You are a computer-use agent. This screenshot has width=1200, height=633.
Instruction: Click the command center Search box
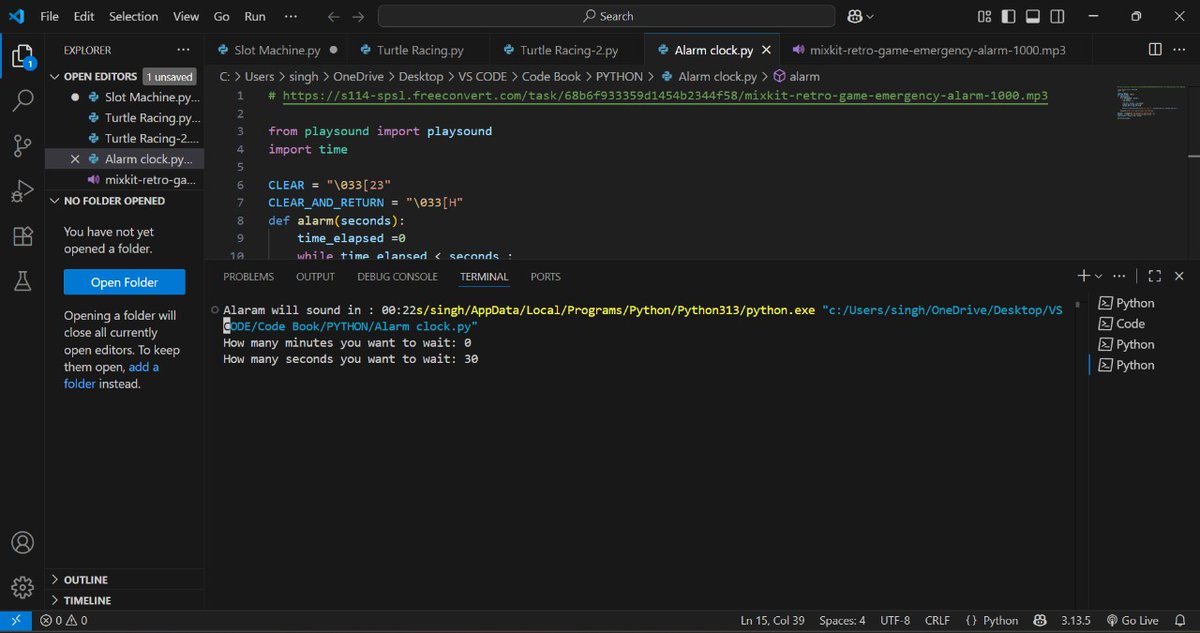pyautogui.click(x=607, y=16)
